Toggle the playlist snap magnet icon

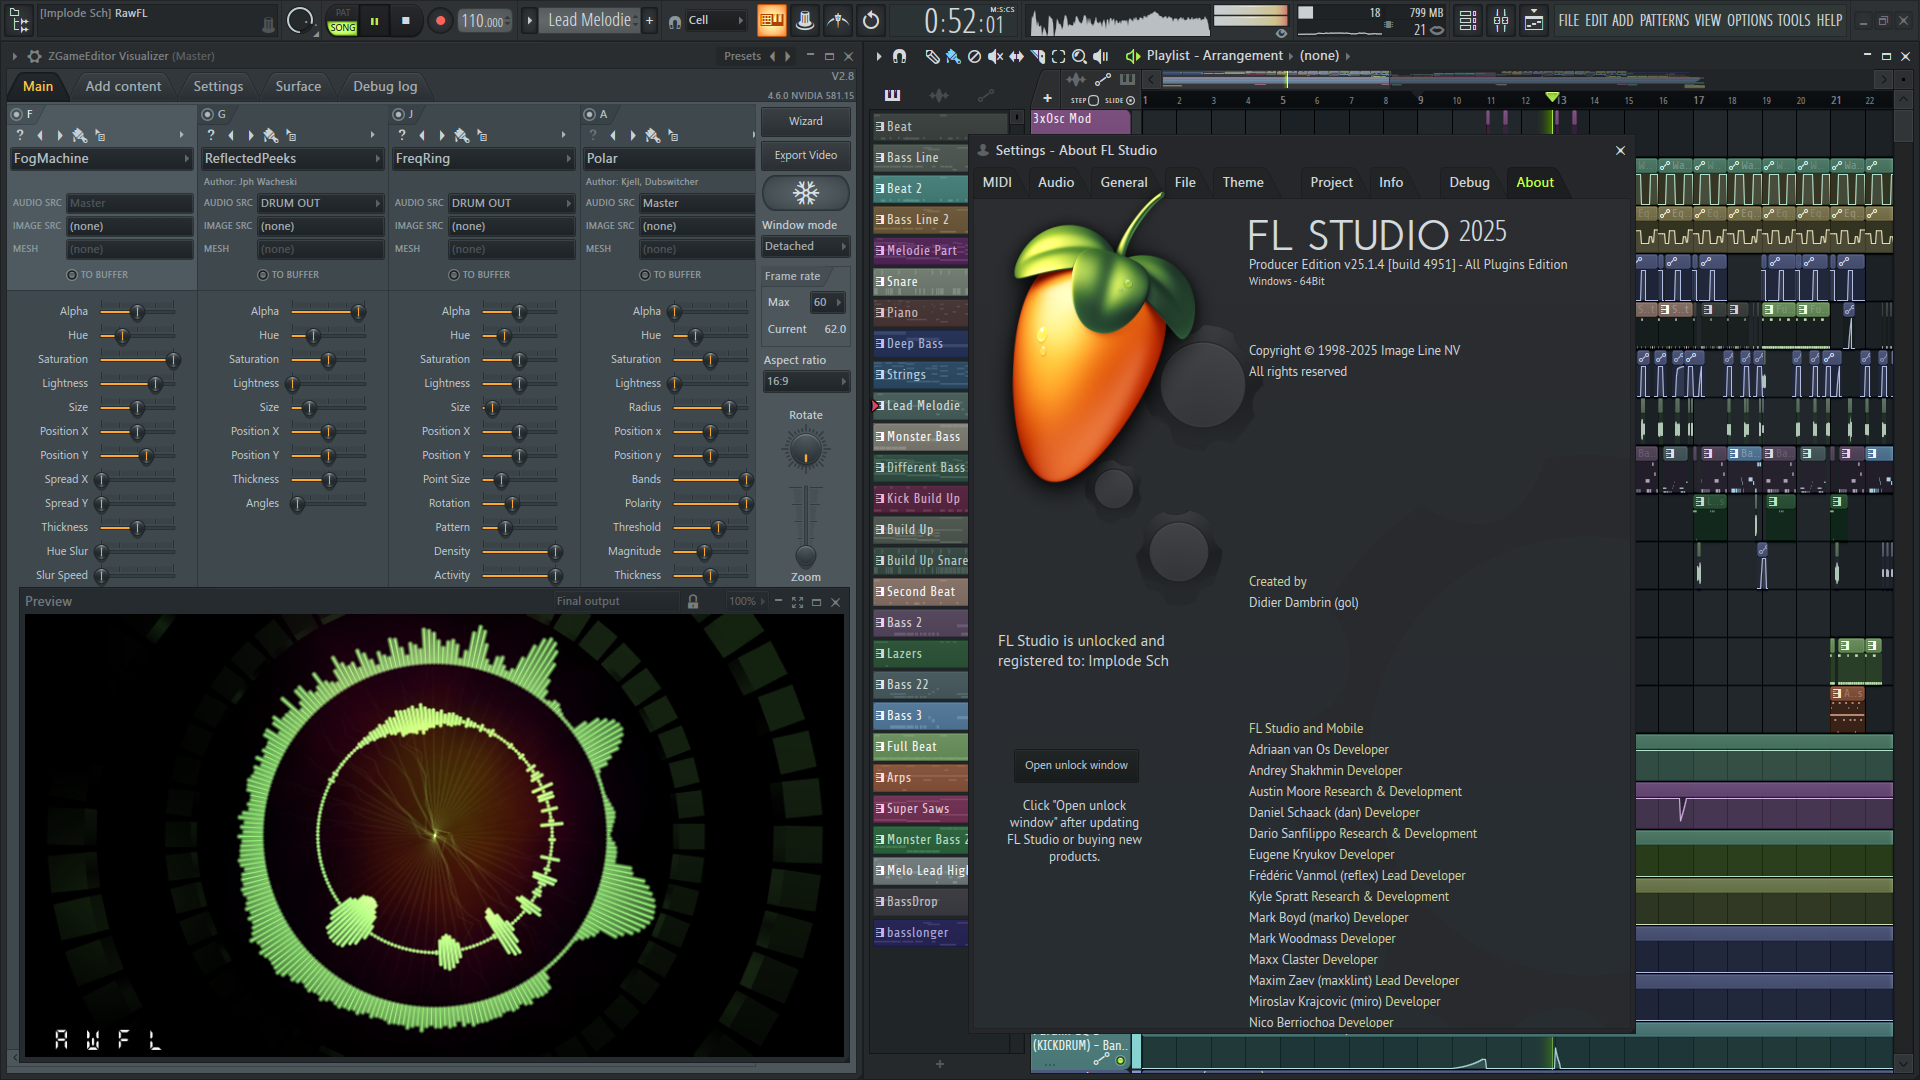[x=899, y=56]
